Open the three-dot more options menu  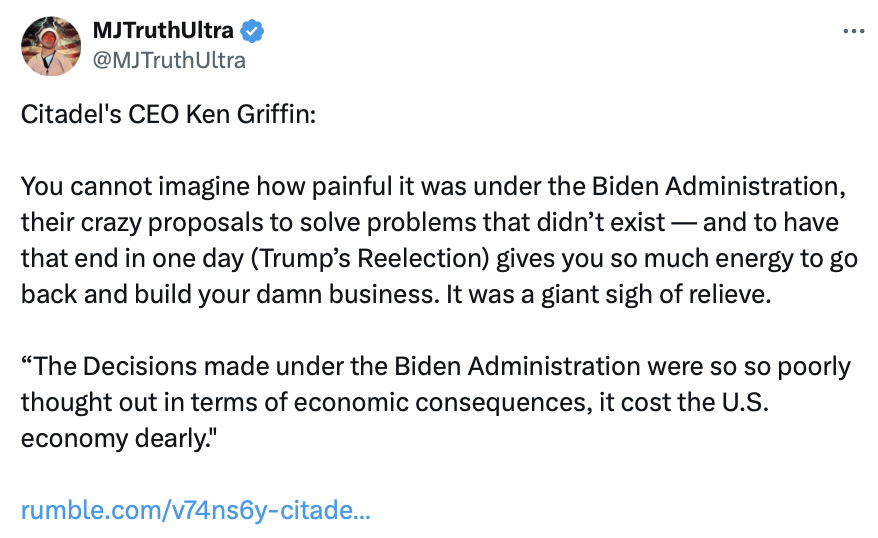pyautogui.click(x=853, y=31)
